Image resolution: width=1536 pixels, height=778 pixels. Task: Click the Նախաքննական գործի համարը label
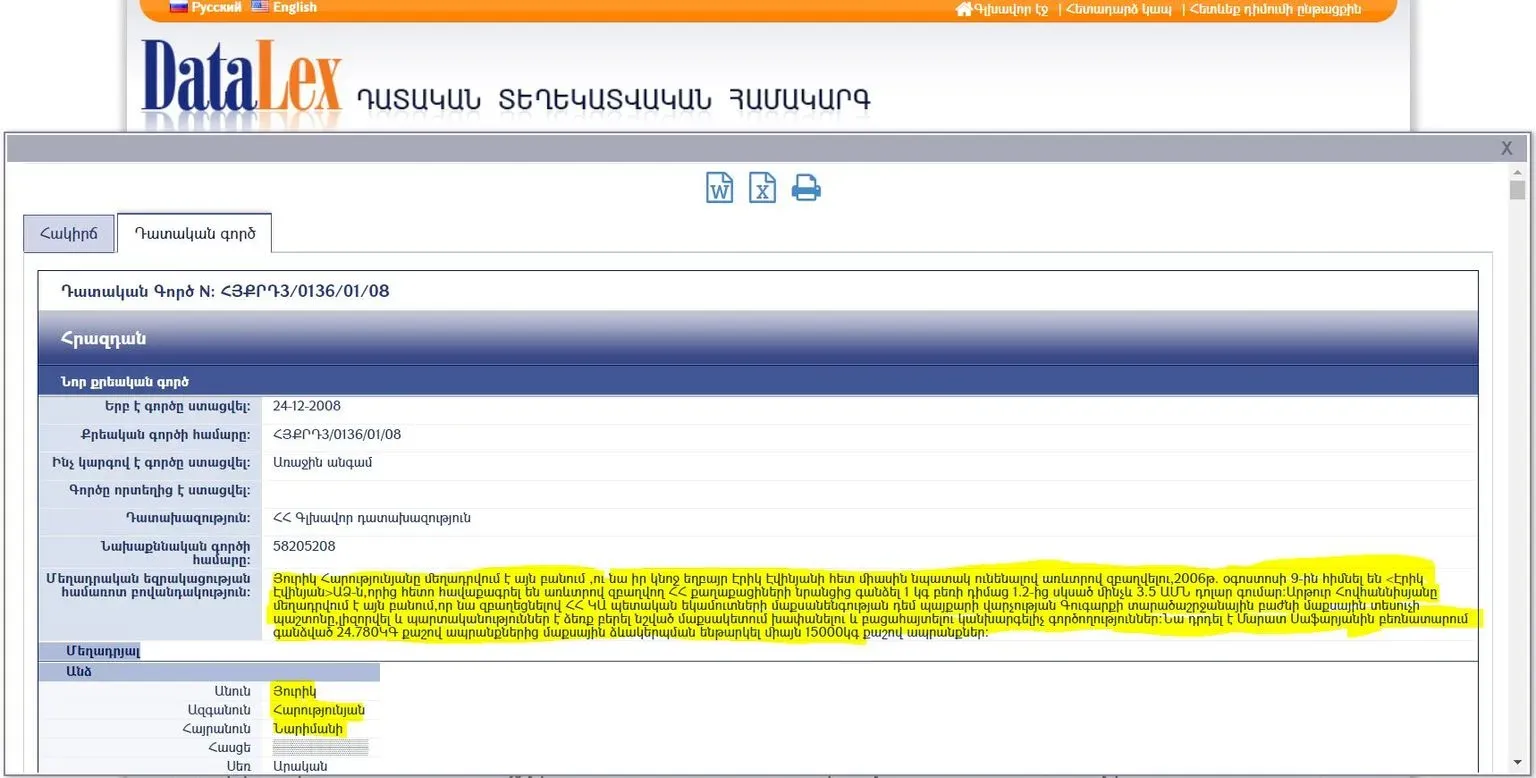point(176,553)
